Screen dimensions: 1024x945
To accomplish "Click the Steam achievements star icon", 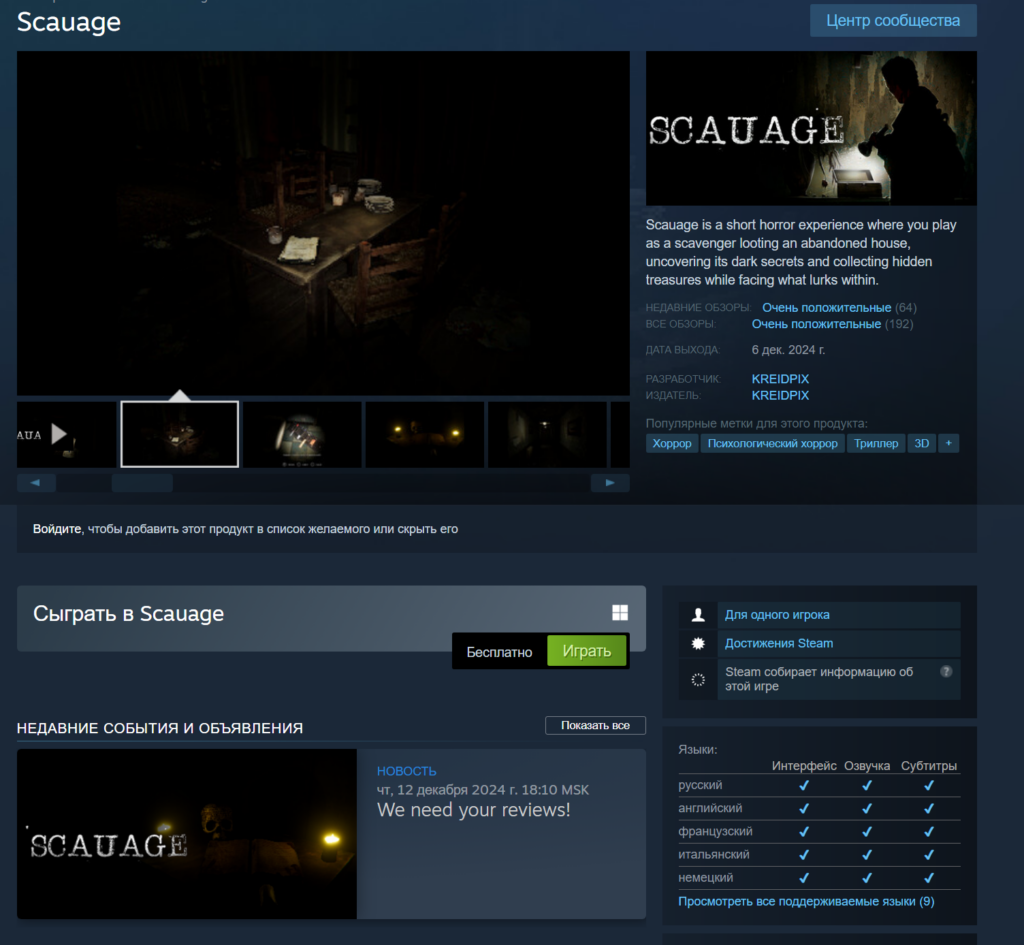I will 698,643.
